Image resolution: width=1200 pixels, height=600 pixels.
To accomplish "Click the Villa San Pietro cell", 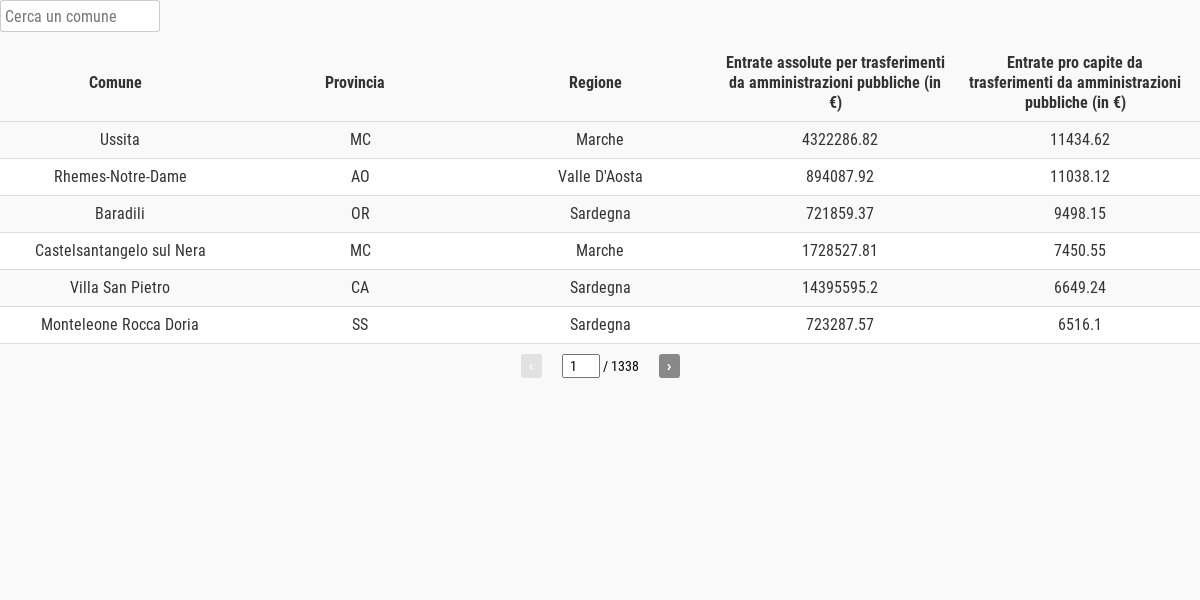I will click(120, 288).
